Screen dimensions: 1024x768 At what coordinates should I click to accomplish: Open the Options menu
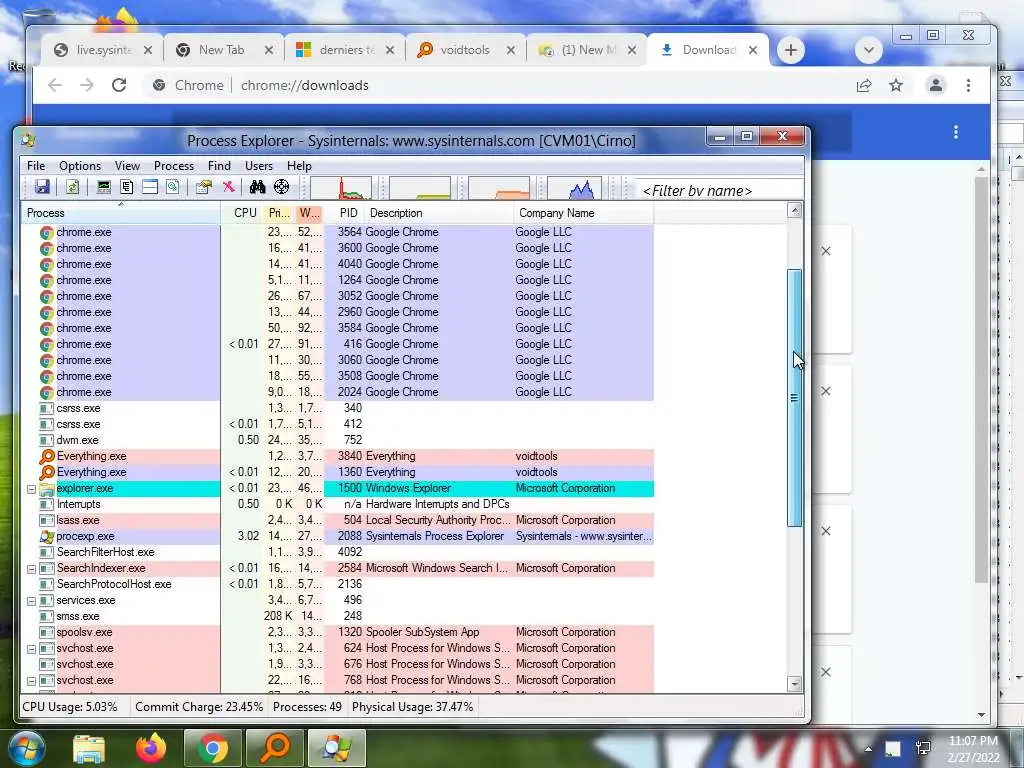pos(80,166)
